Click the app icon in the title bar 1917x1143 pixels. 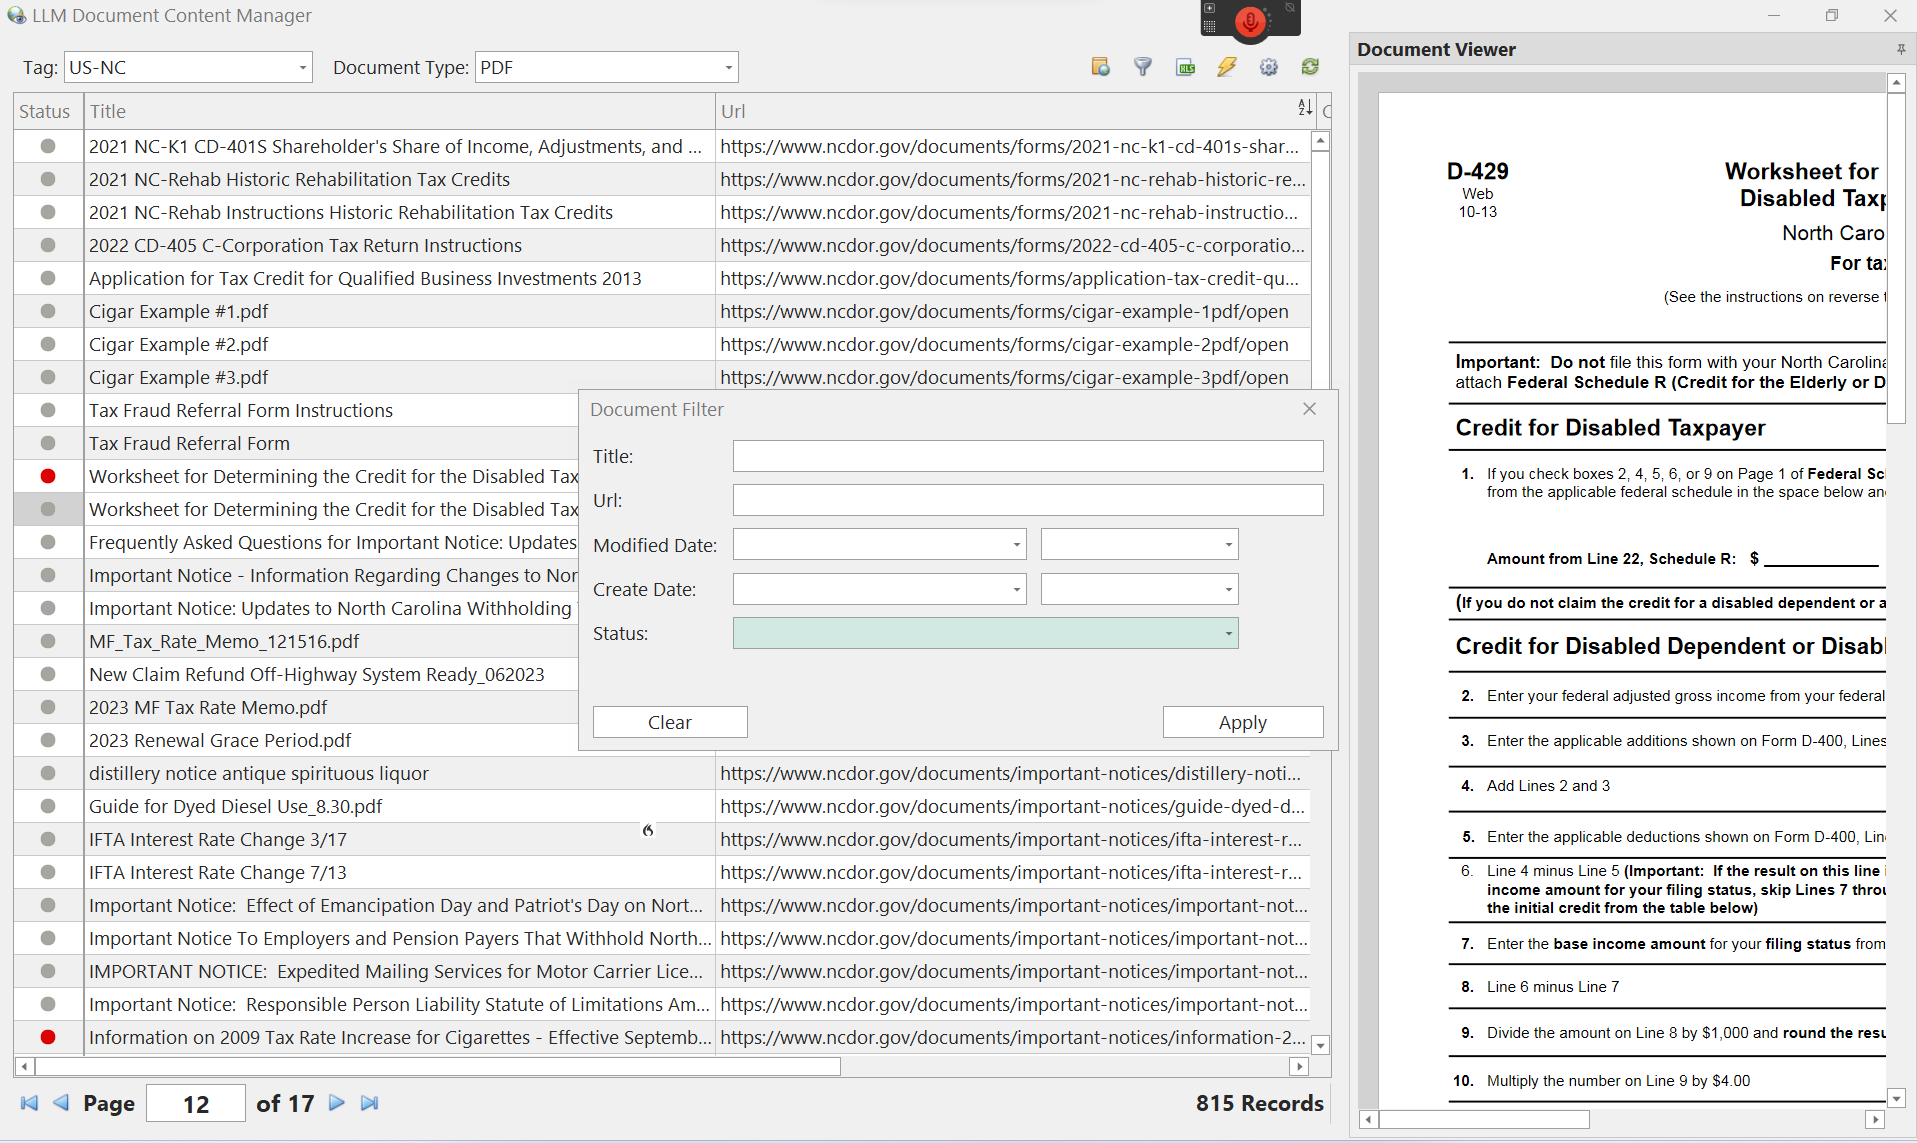[16, 15]
